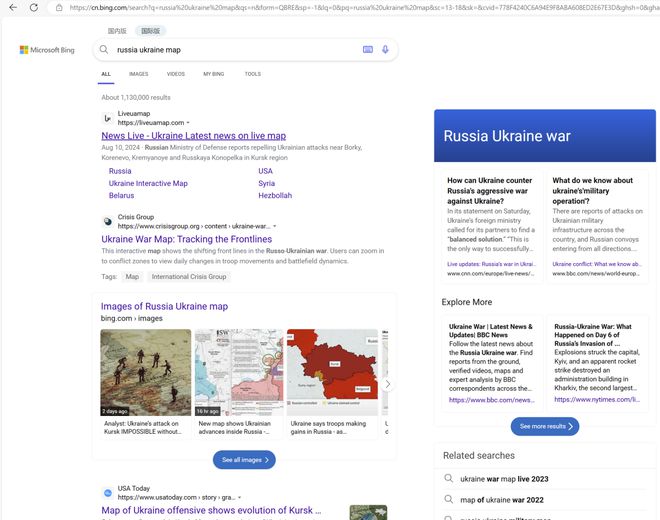Open the USA sitelink
This screenshot has height=520, width=660.
click(x=265, y=171)
